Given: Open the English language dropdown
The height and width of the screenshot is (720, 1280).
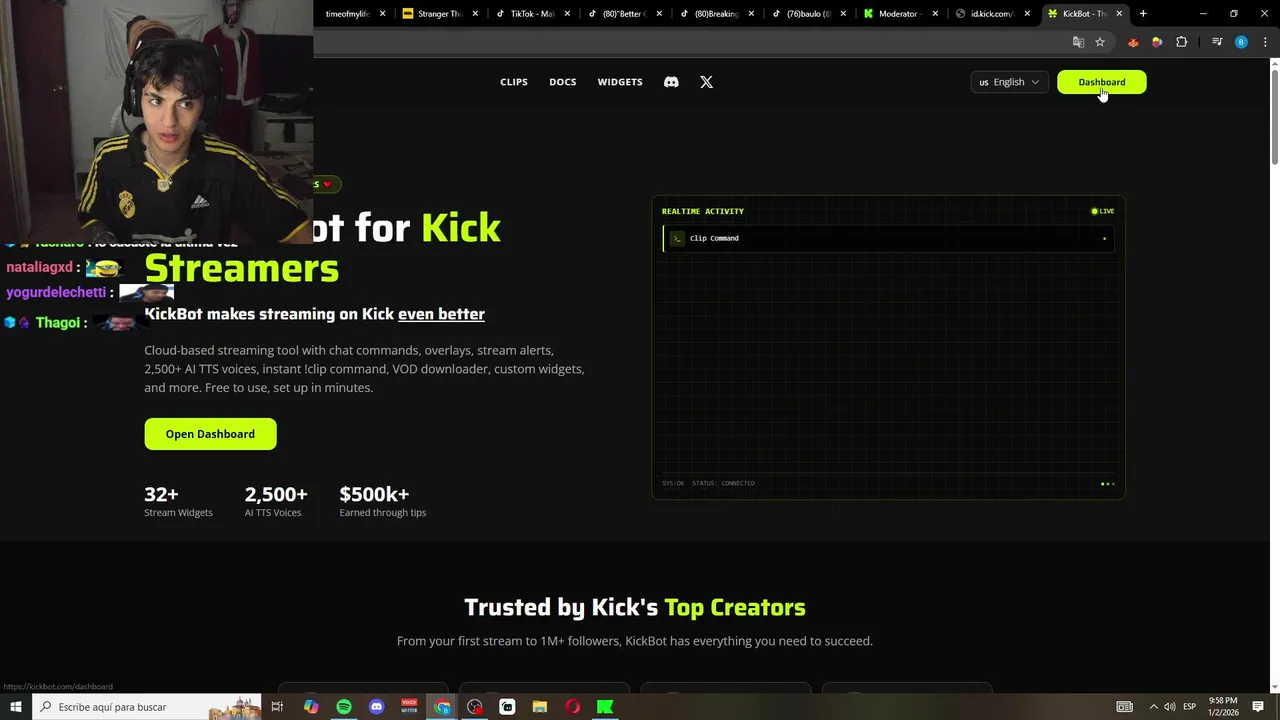Looking at the screenshot, I should coord(1009,82).
